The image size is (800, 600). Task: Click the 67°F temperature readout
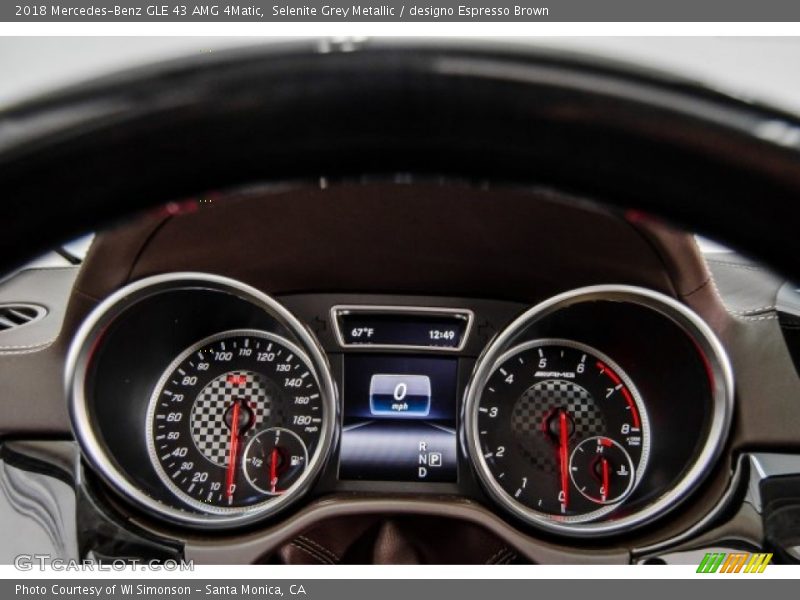[x=365, y=332]
